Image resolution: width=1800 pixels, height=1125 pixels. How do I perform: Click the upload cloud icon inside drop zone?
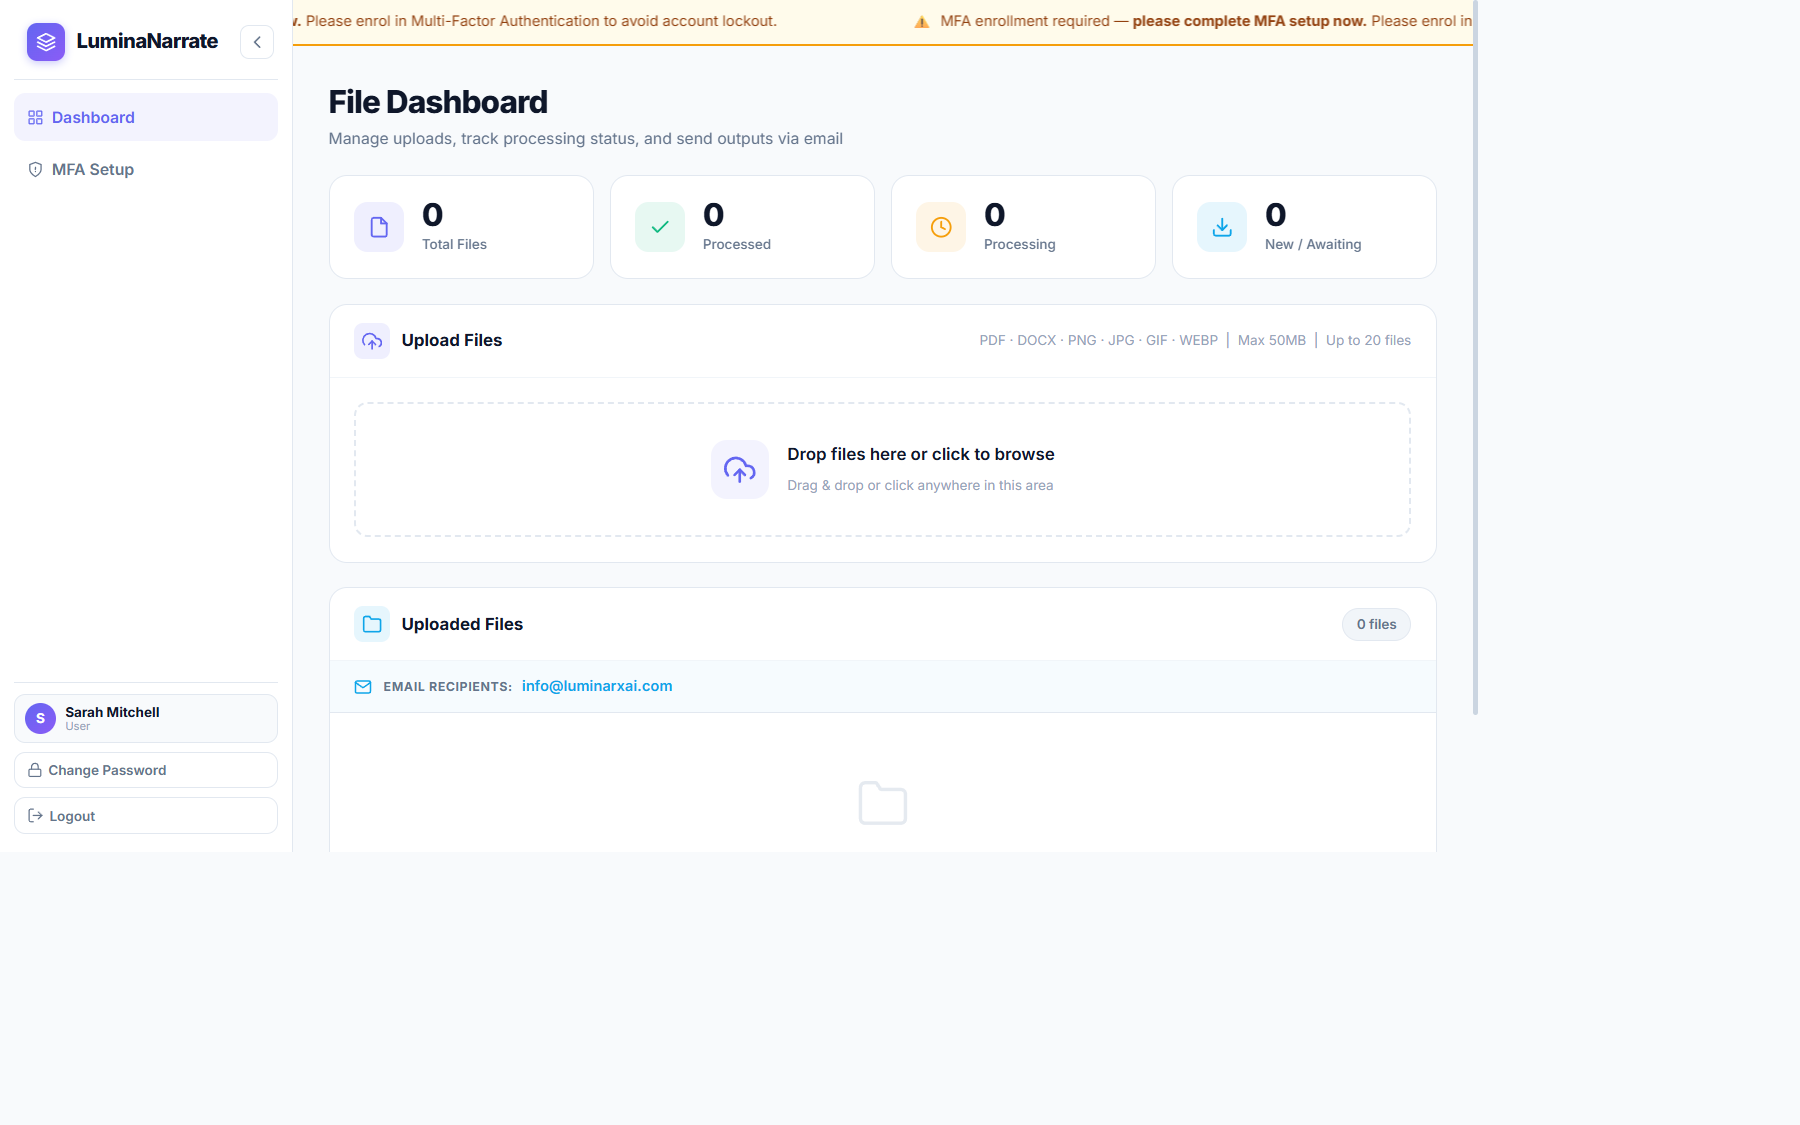point(739,469)
